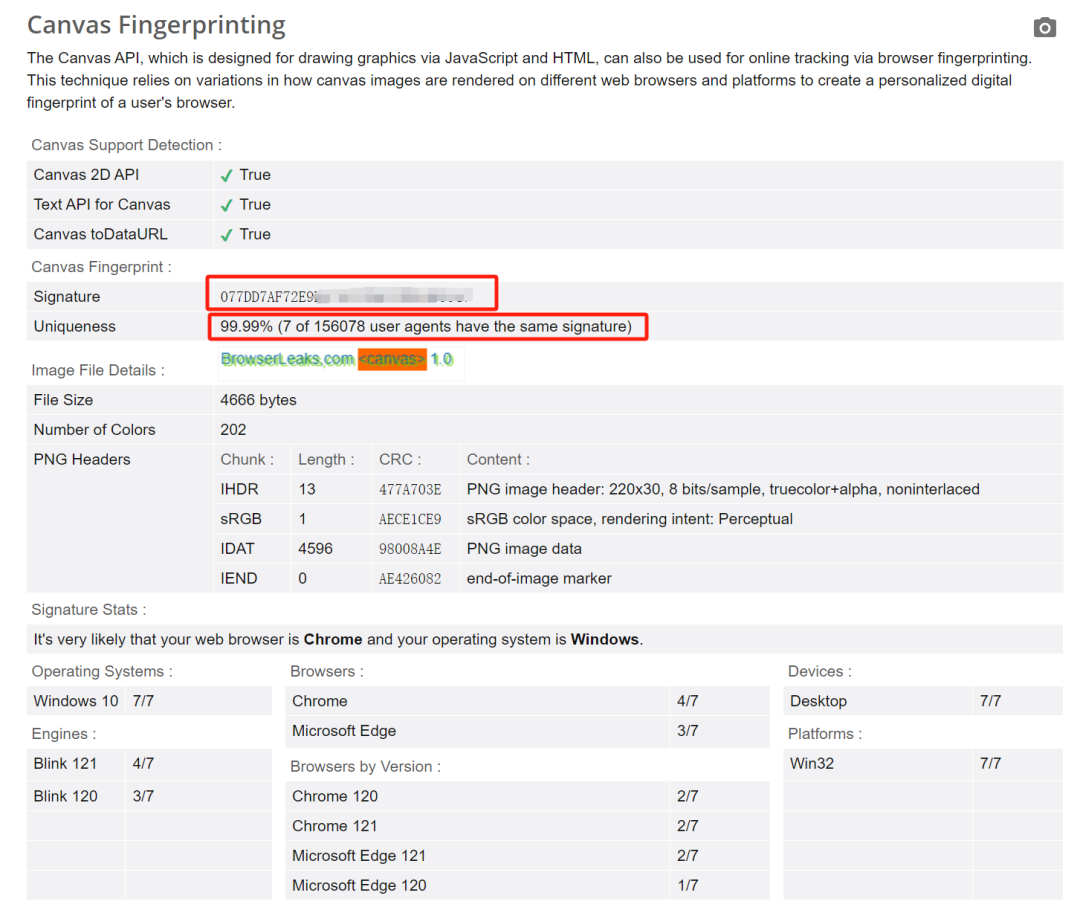The width and height of the screenshot is (1080, 910).
Task: Click the Canvas Fingerprinting heading
Action: [x=156, y=25]
